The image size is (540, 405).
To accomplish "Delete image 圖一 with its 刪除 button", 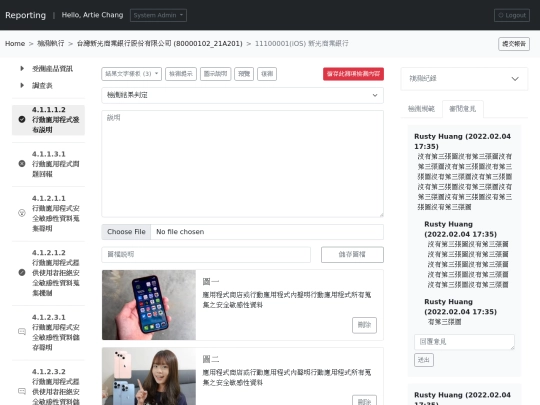I will click(x=364, y=325).
